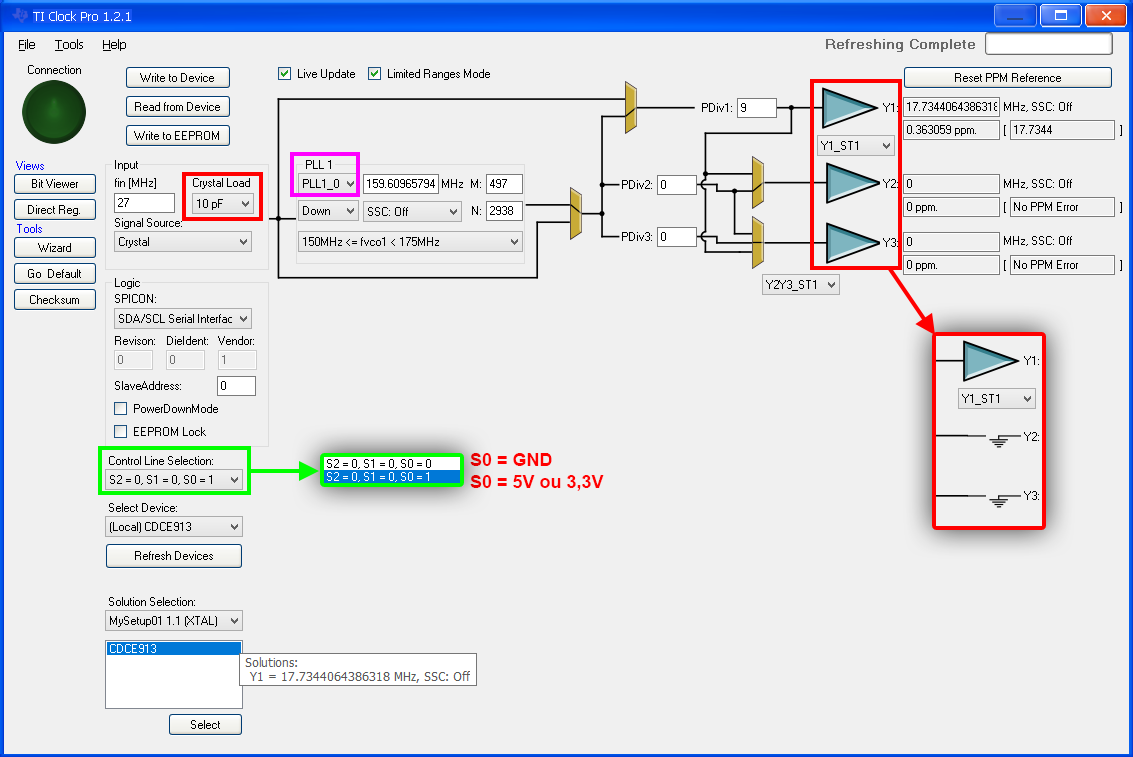Open the PLL1_0 dropdown
Screen dimensions: 1133x757
pos(328,184)
